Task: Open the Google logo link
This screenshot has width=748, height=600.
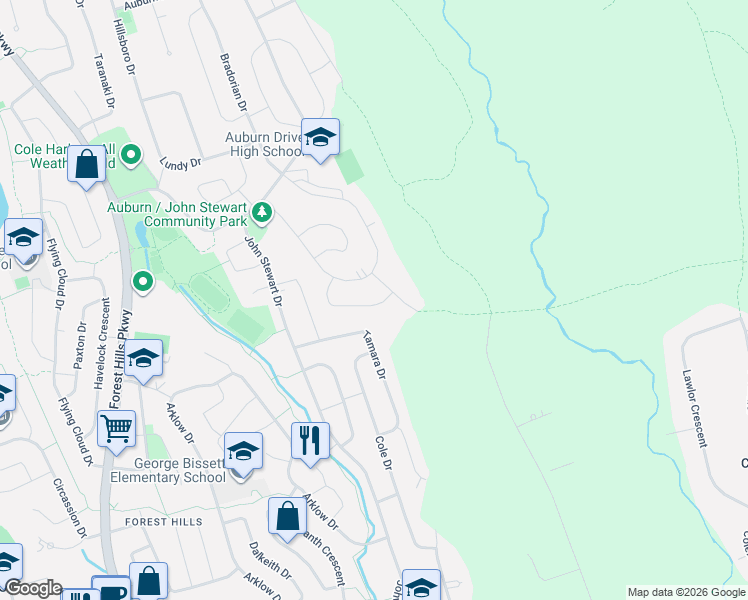Action: coord(33,588)
